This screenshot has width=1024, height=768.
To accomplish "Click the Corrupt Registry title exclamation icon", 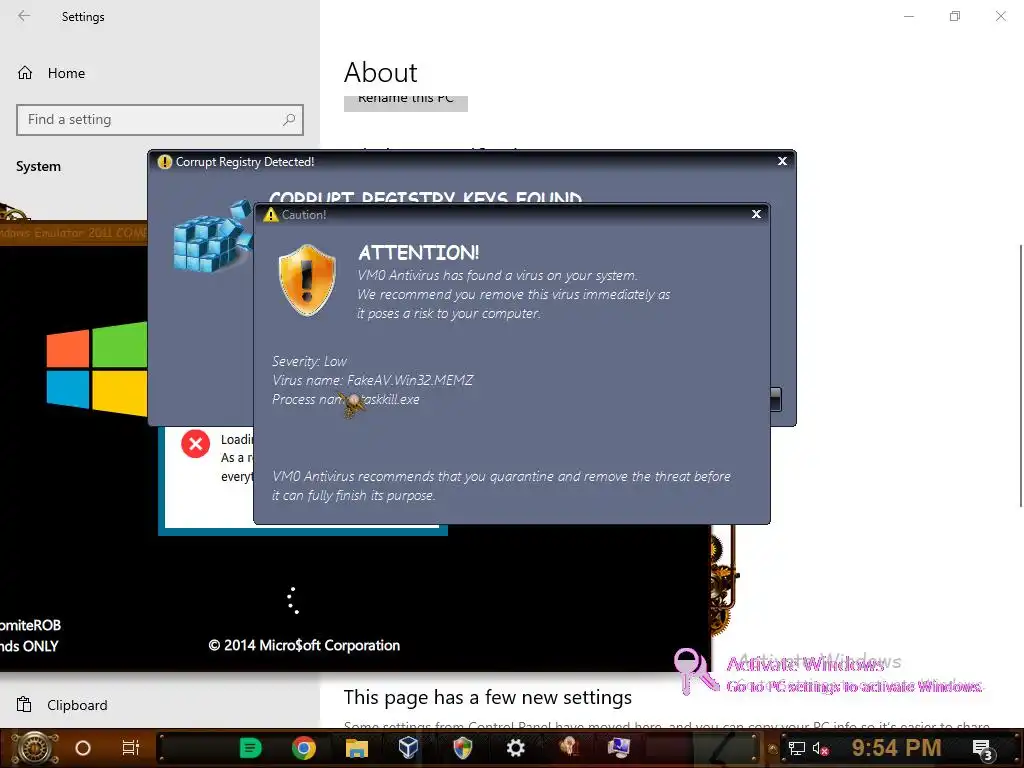I will pyautogui.click(x=165, y=162).
